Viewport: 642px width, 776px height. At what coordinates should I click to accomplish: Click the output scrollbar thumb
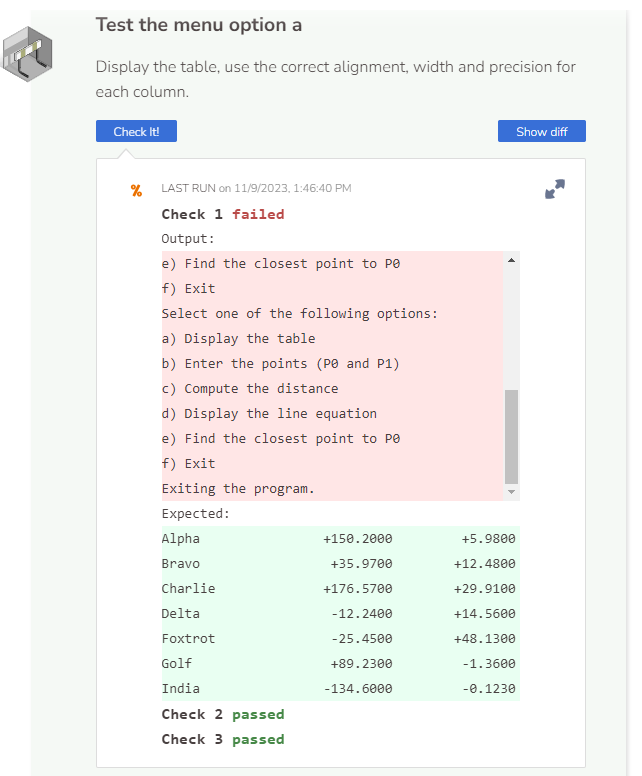[x=511, y=436]
